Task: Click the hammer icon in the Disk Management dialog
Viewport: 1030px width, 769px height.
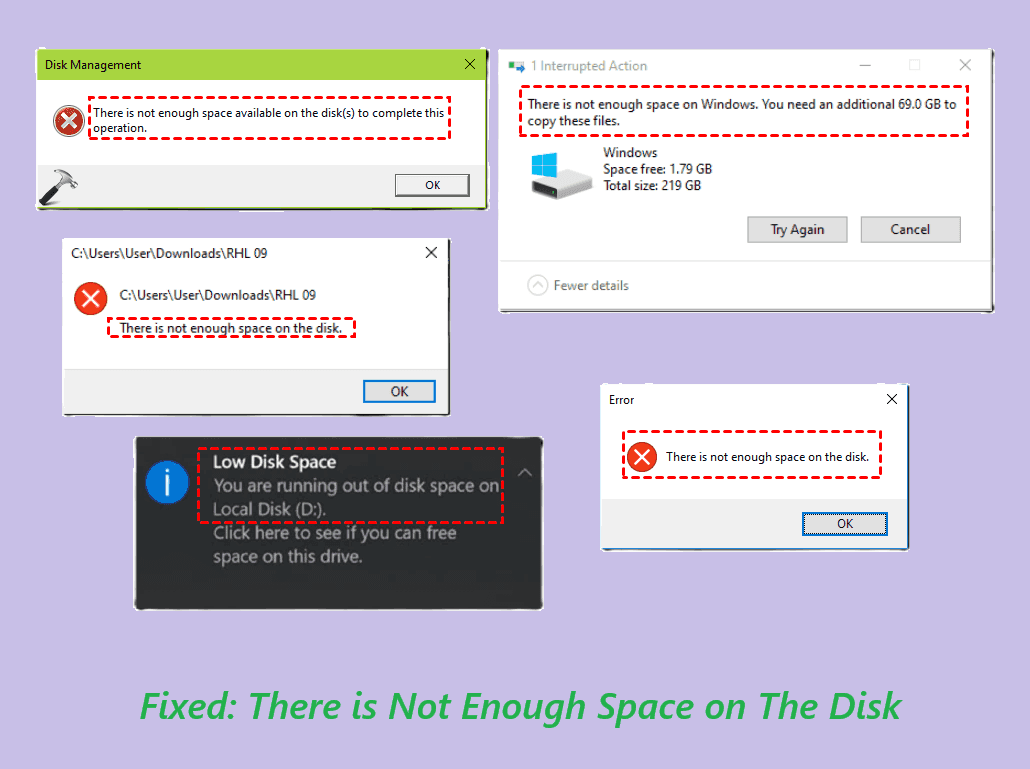Action: pyautogui.click(x=58, y=187)
